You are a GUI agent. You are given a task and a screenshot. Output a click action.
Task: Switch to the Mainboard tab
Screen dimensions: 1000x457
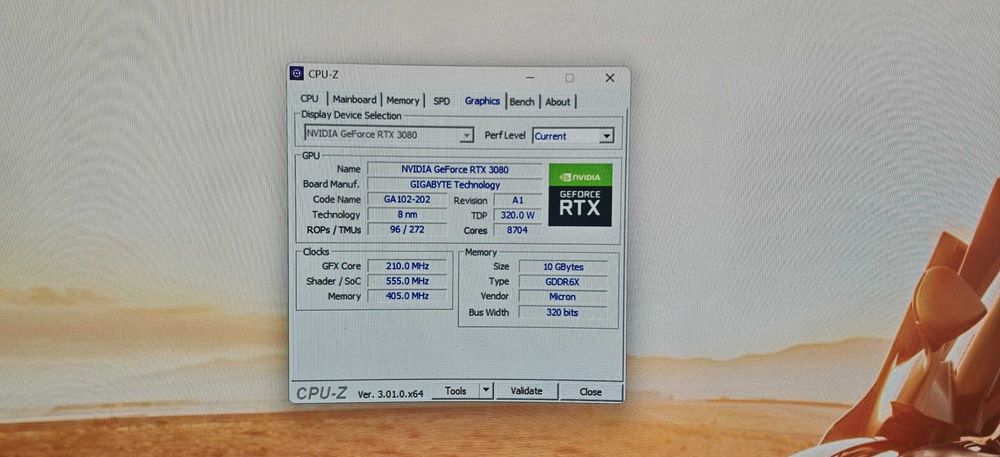click(355, 100)
